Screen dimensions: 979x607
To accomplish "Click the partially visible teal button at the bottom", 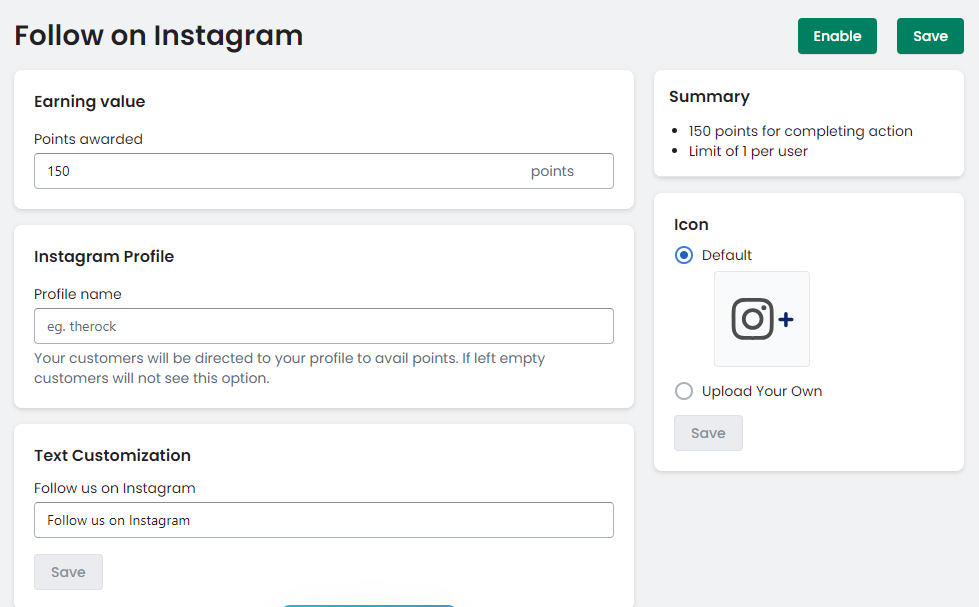I will pos(367,604).
